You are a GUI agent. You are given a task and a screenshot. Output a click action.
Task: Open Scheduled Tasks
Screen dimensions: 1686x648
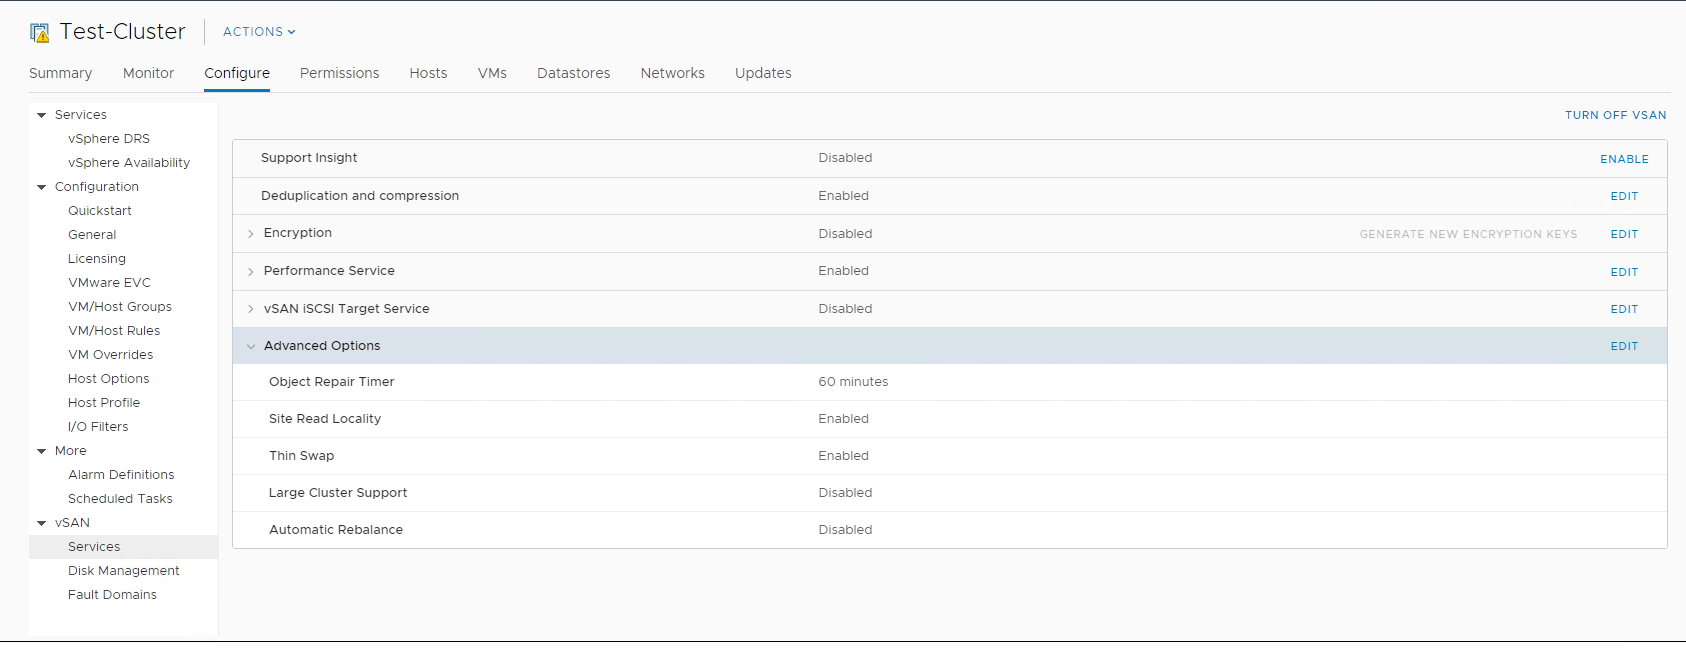point(120,499)
